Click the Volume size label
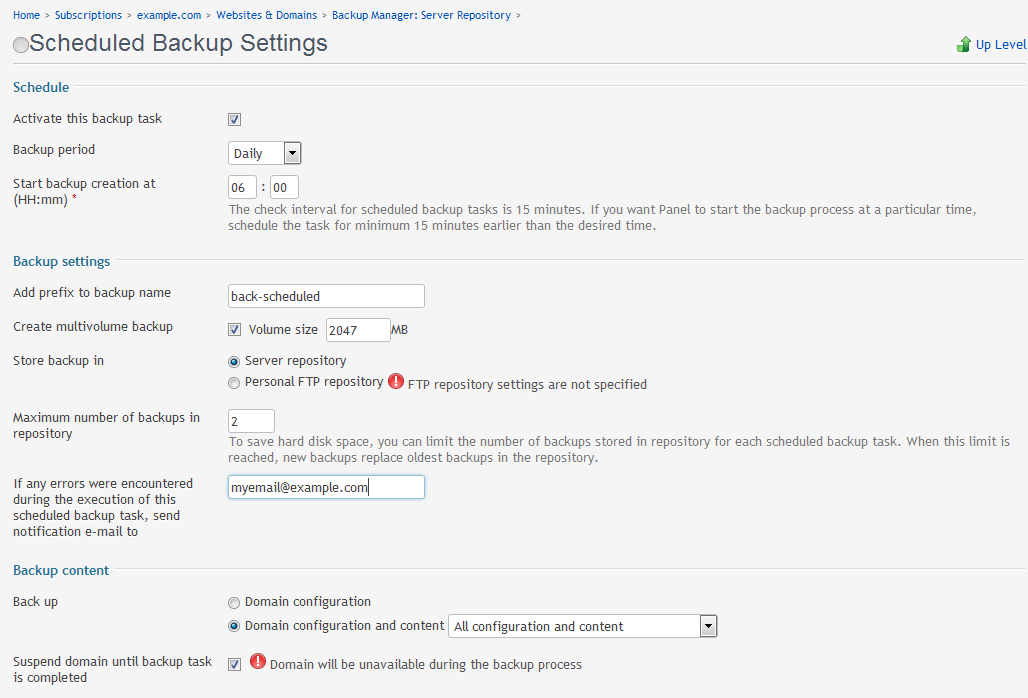The width and height of the screenshot is (1028, 698). [283, 330]
